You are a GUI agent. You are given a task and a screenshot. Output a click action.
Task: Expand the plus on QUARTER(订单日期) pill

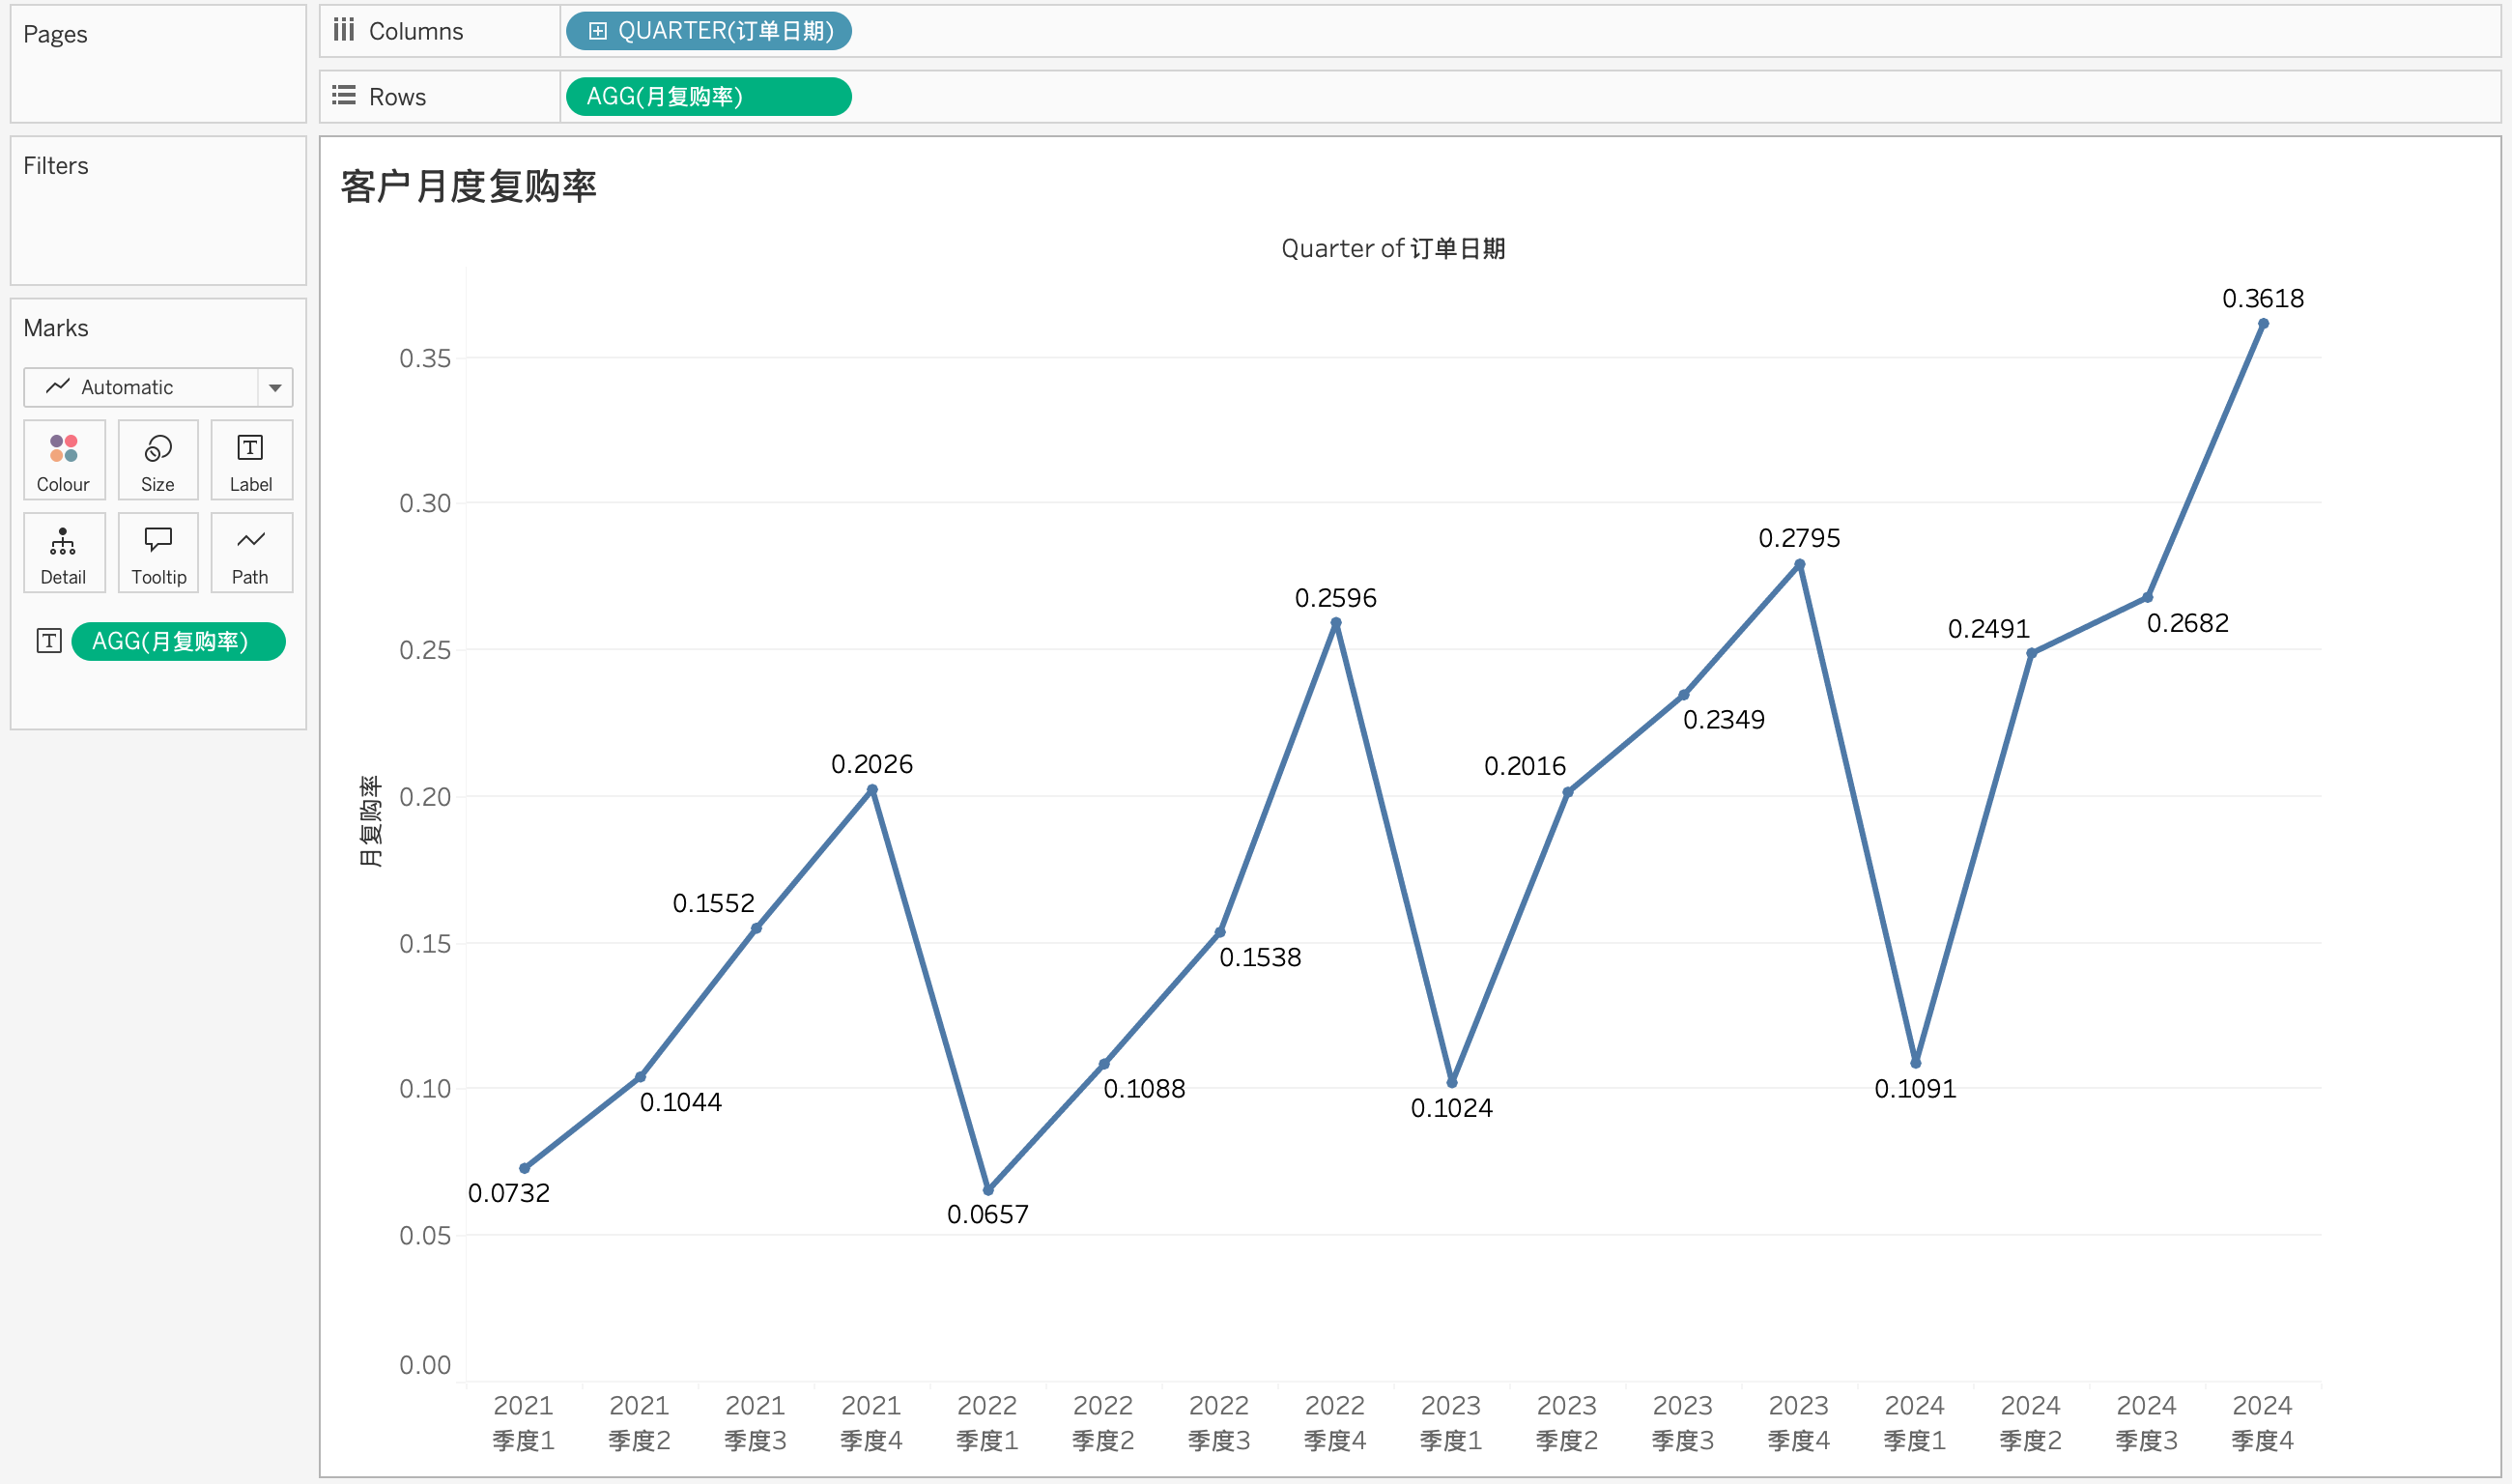597,31
